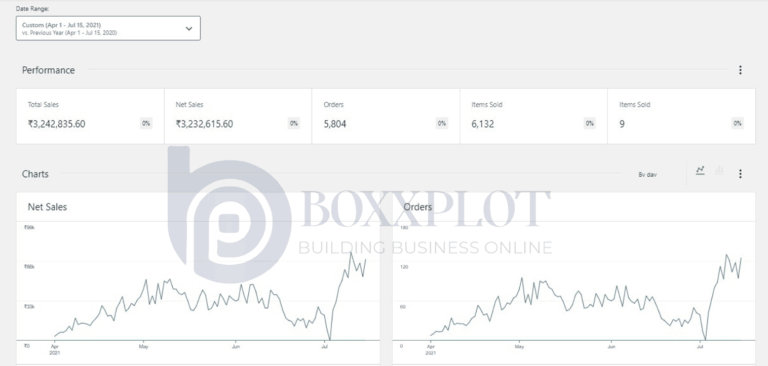Click the Net Sales 0% change badge

point(294,123)
